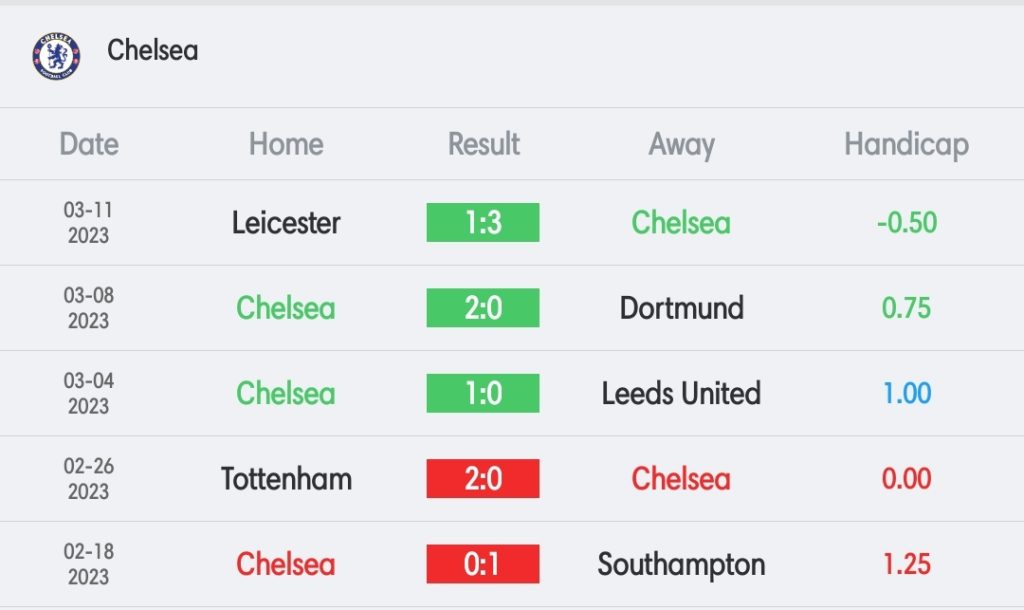Open the Leicester team link

[x=286, y=222]
